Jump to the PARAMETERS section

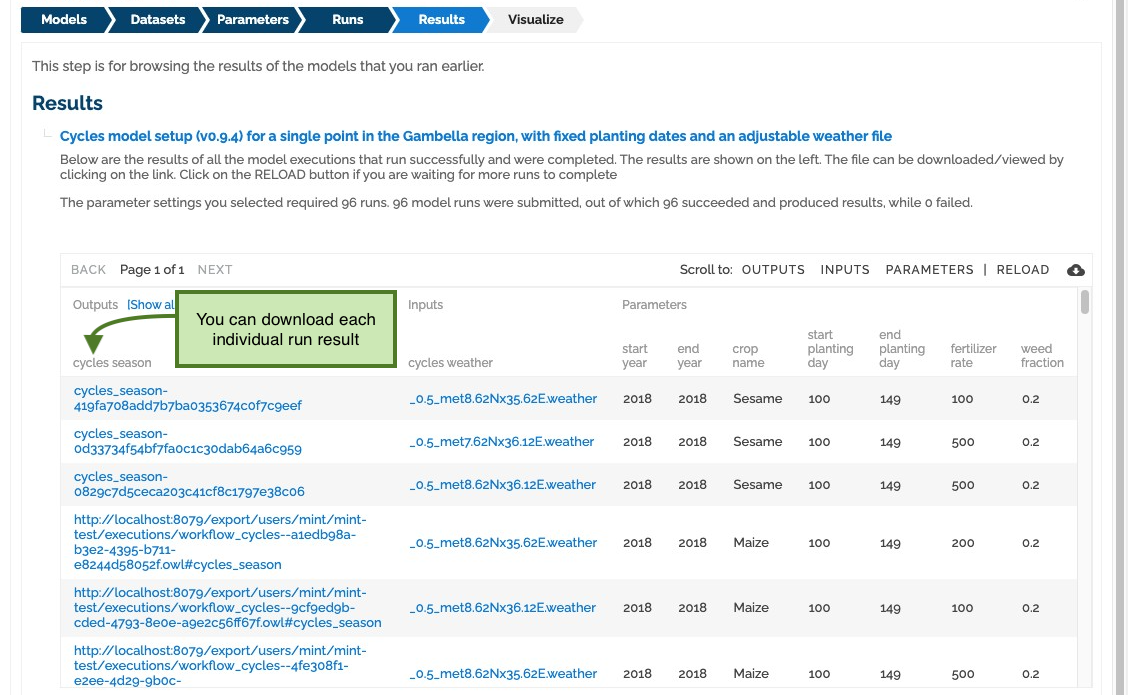pyautogui.click(x=929, y=270)
